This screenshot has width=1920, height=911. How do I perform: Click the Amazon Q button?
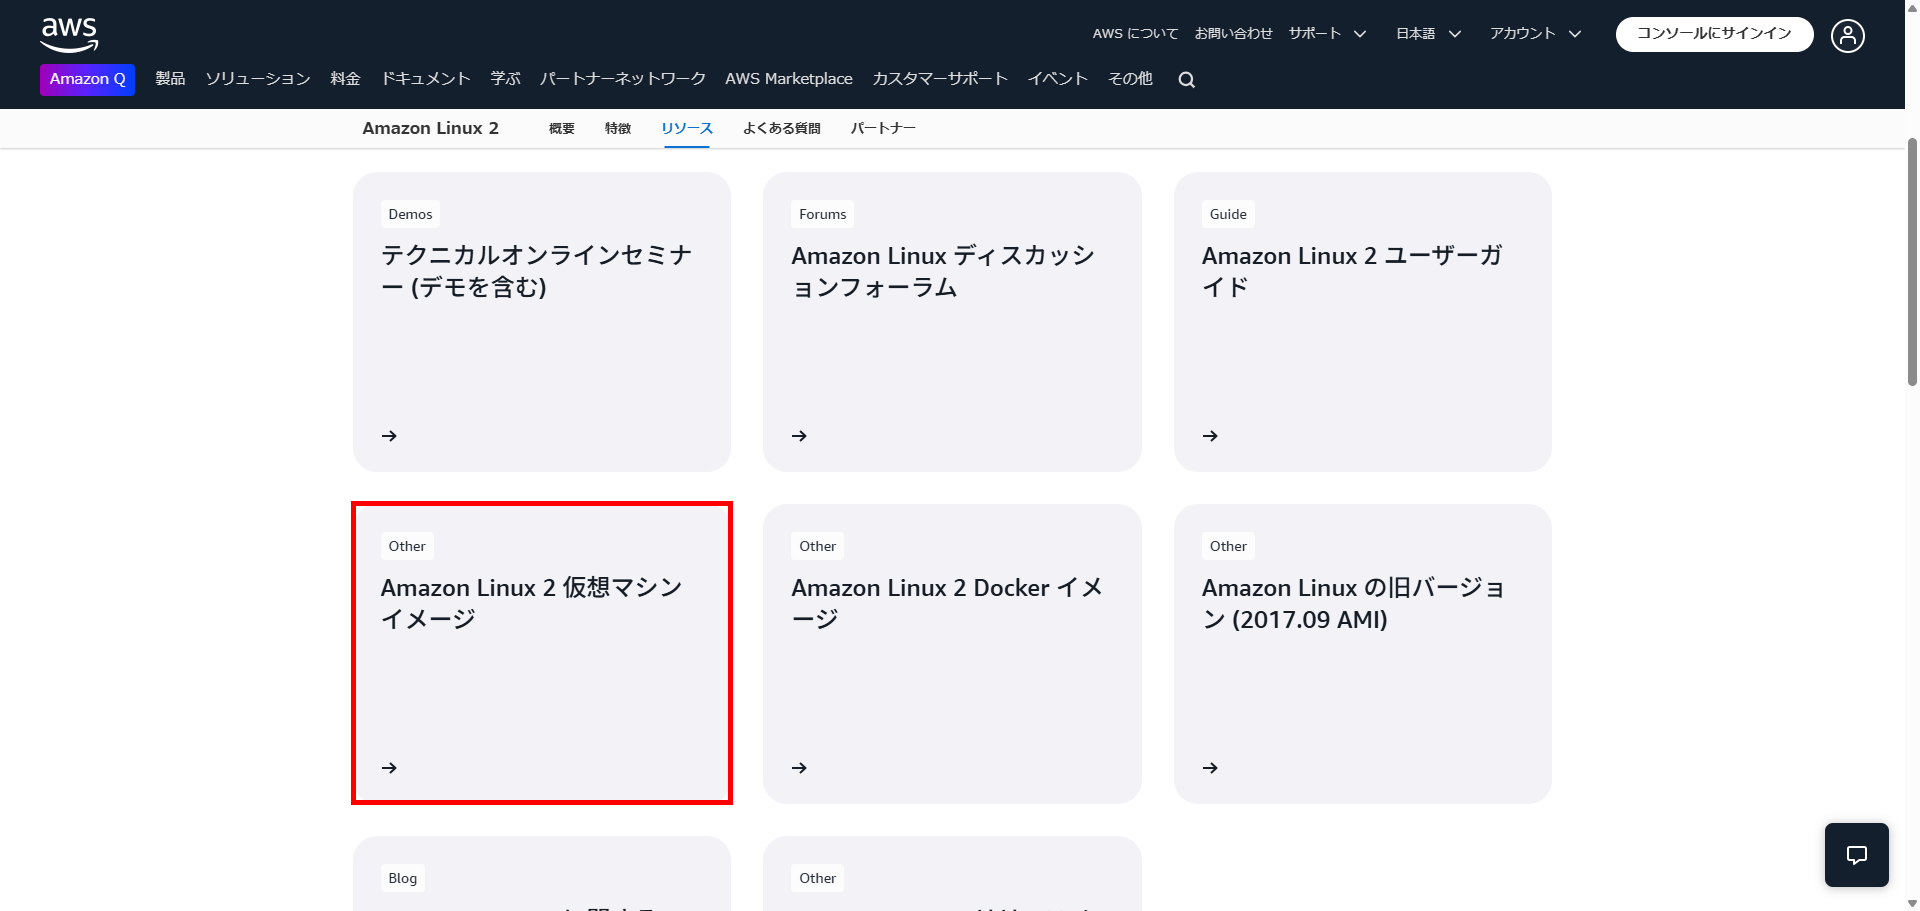(x=88, y=79)
